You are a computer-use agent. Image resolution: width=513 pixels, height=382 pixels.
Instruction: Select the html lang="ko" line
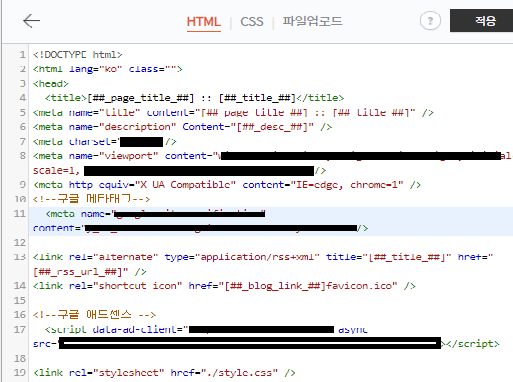coord(108,69)
